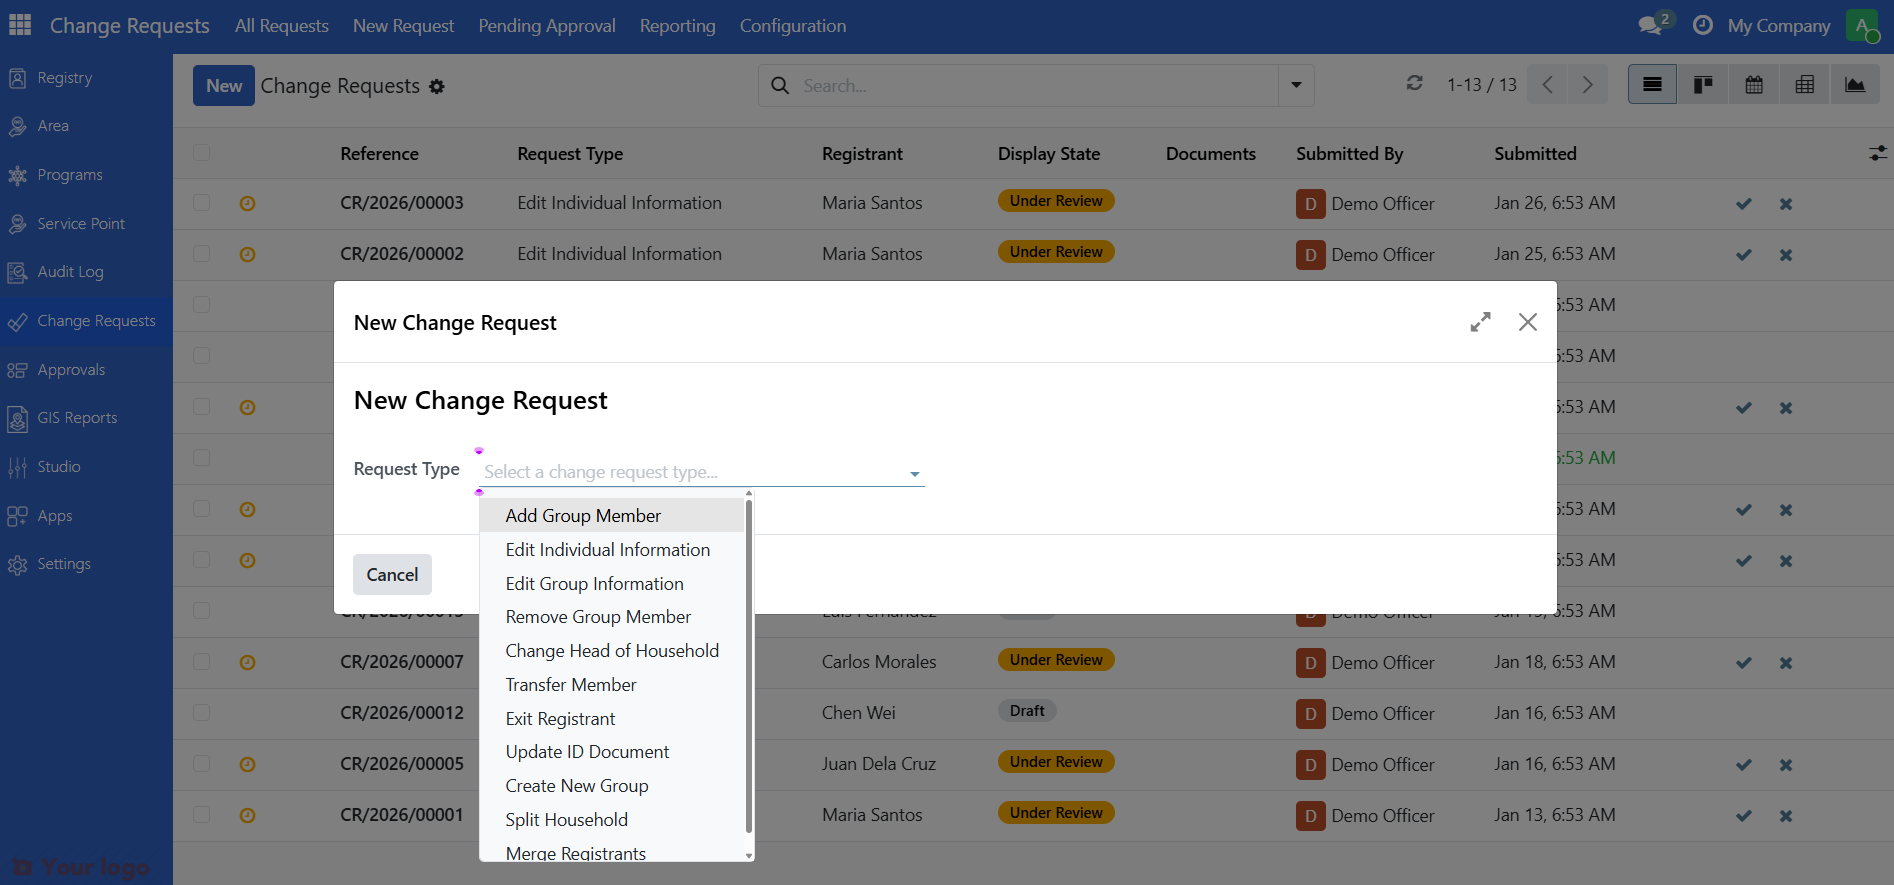Viewport: 1894px width, 885px height.
Task: Open the All Requests menu
Action: (x=282, y=26)
